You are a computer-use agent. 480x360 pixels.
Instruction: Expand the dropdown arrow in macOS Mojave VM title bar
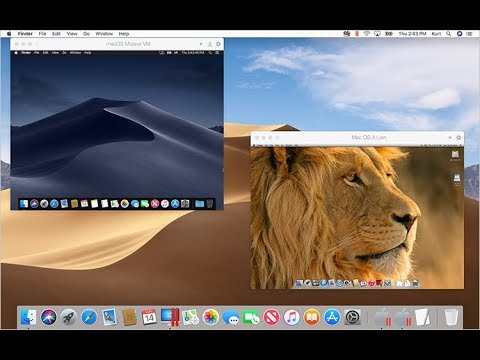201,44
